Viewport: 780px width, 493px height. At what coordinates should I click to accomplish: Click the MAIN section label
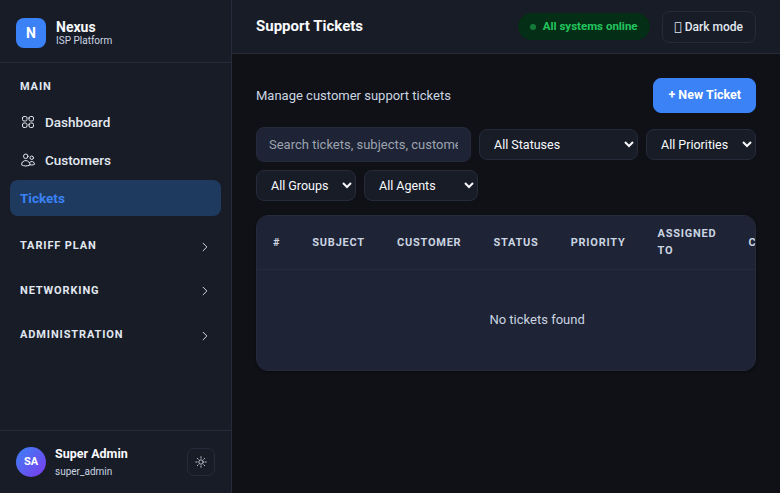pyautogui.click(x=35, y=86)
